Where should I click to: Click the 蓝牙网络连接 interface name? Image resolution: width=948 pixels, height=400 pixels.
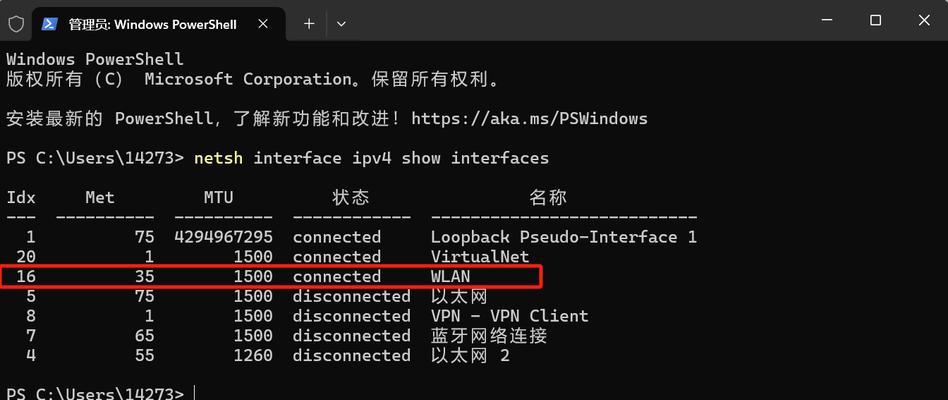(489, 336)
